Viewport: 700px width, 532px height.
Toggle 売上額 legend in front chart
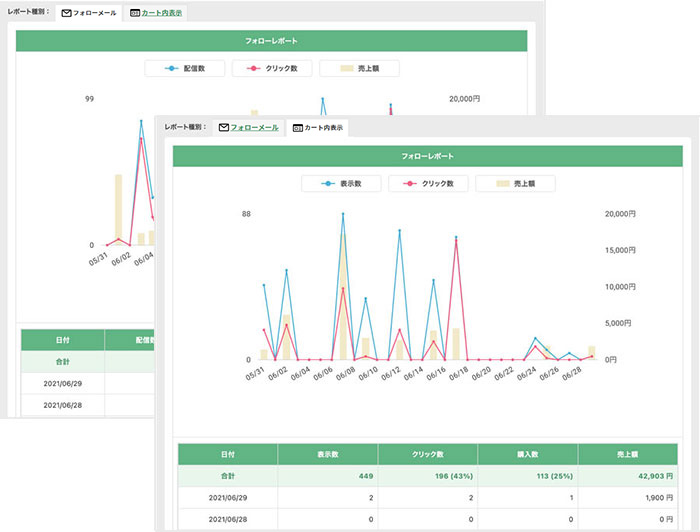516,183
